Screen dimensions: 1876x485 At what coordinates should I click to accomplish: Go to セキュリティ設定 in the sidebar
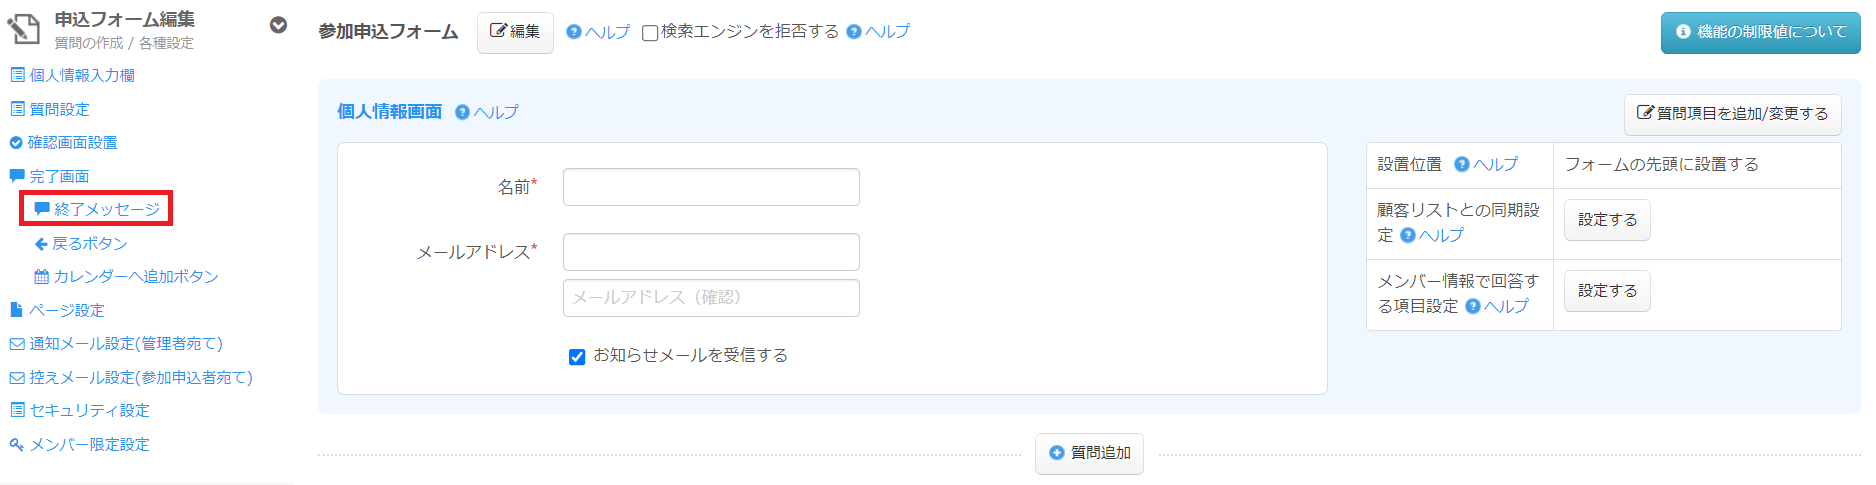89,410
